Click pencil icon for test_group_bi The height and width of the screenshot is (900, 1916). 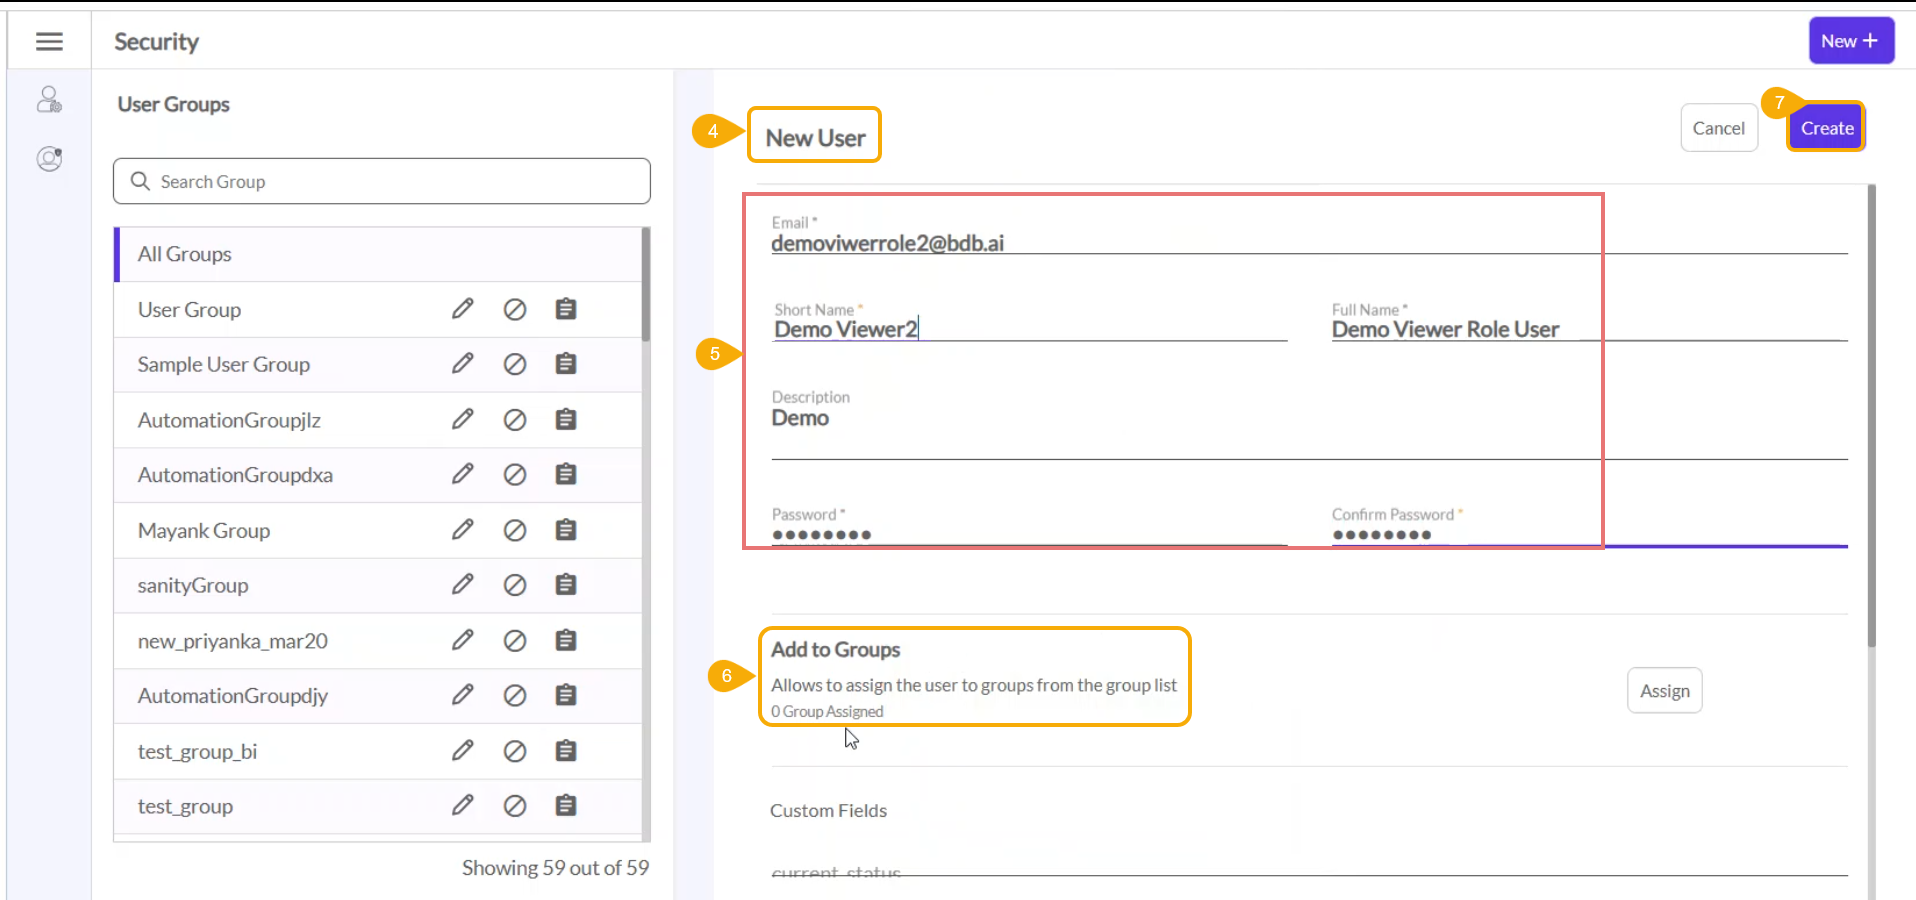pos(462,751)
